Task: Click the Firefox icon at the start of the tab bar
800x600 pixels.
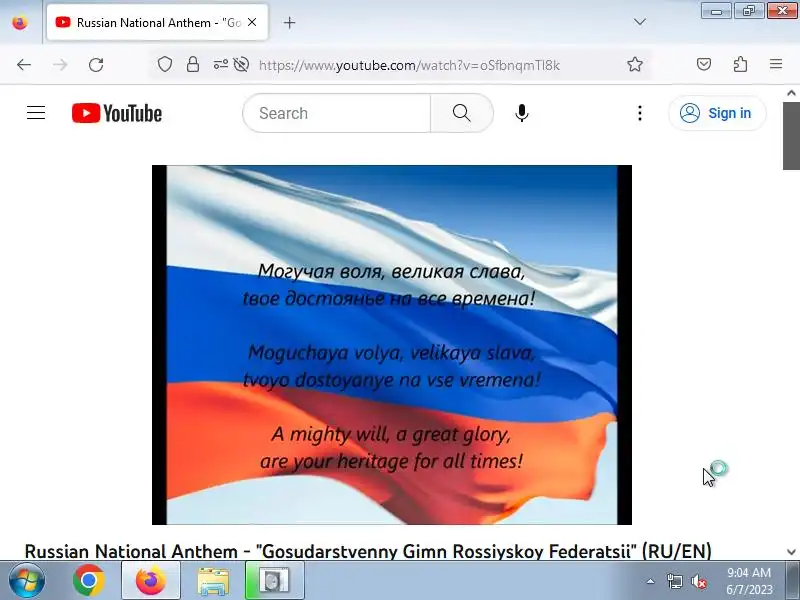Action: pyautogui.click(x=20, y=22)
